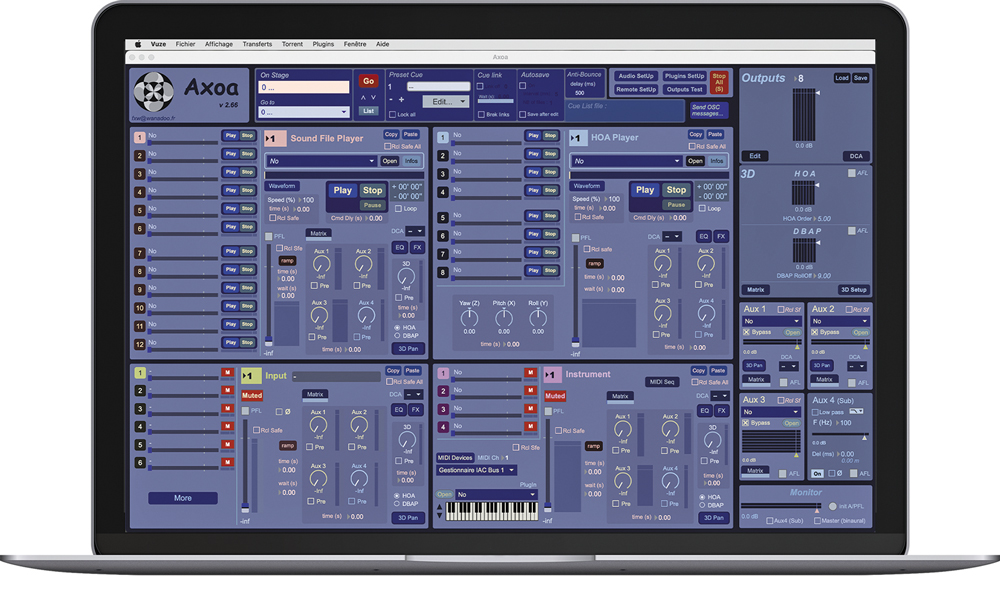Image resolution: width=1000 pixels, height=591 pixels.
Task: Click the Input channel name field
Action: (x=337, y=377)
